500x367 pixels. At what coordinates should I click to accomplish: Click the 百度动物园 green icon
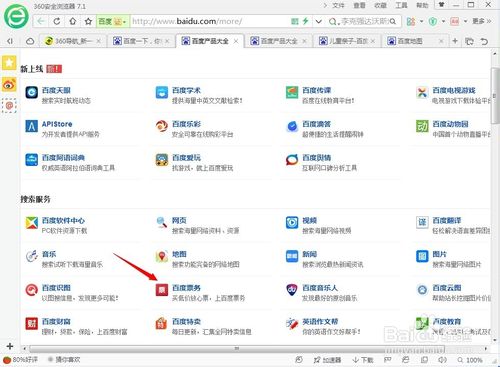pos(422,126)
